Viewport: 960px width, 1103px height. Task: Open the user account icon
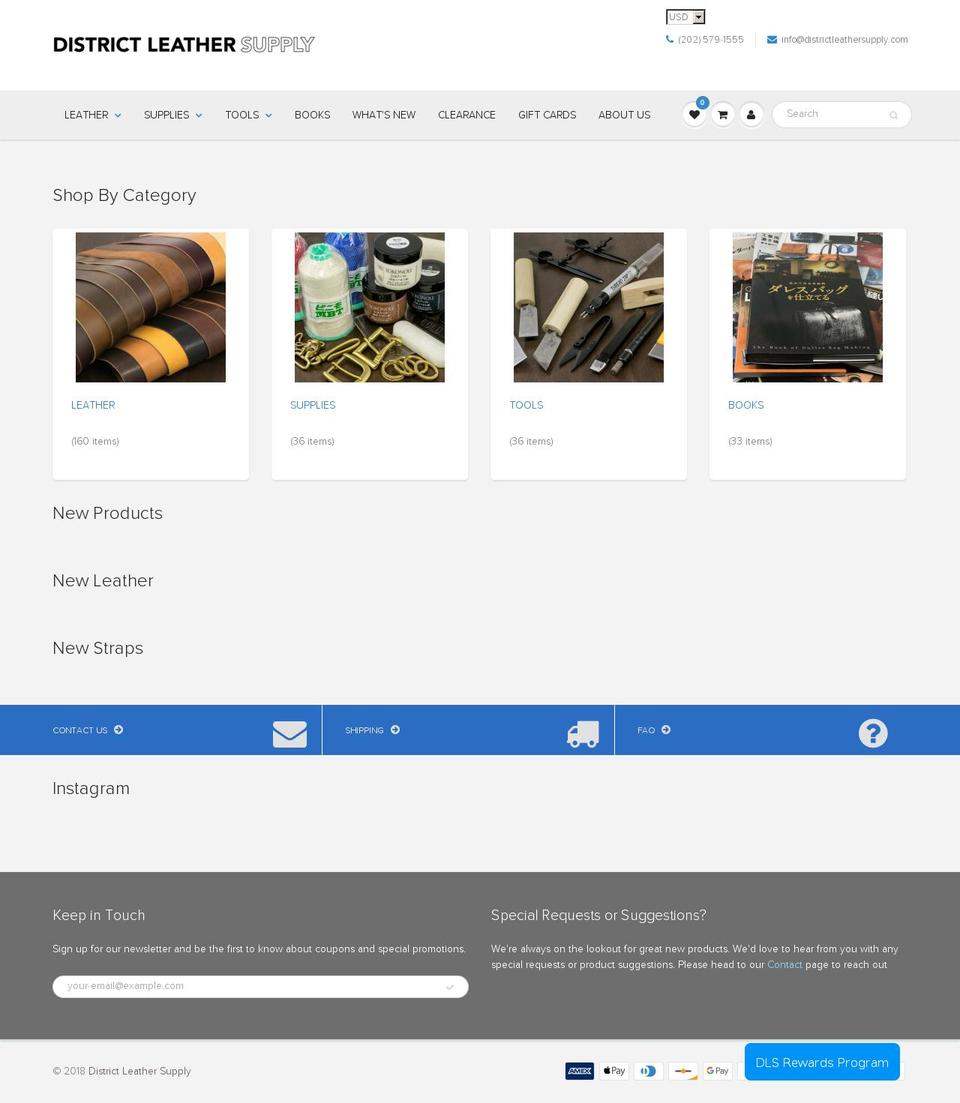tap(751, 115)
